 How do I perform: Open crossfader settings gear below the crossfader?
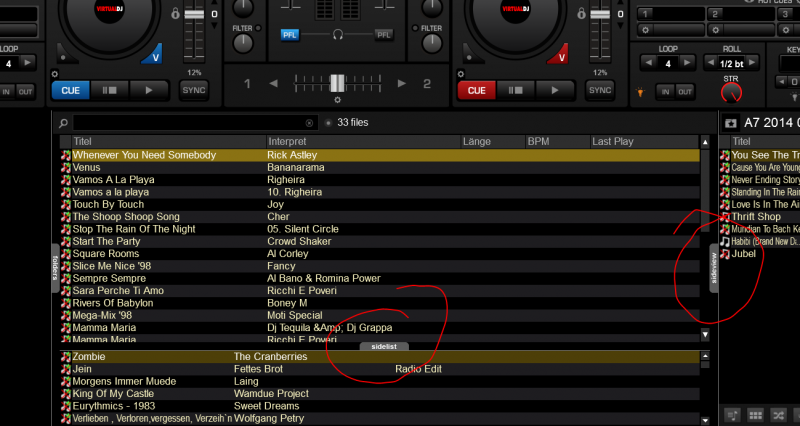(x=337, y=100)
